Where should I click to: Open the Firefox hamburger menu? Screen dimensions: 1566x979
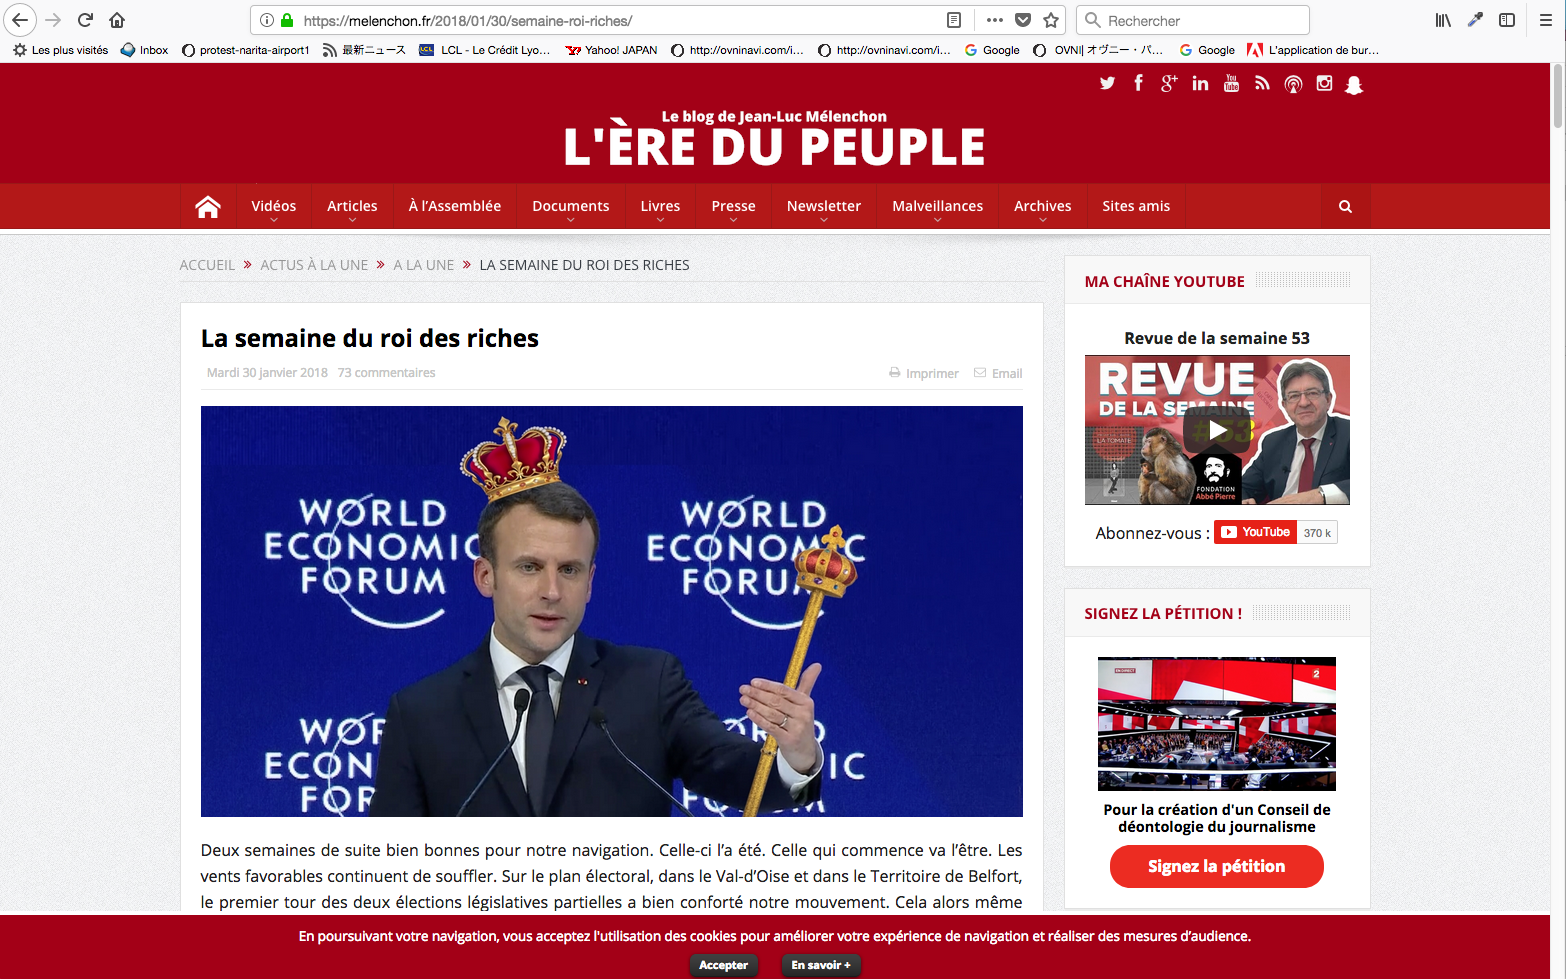tap(1546, 20)
